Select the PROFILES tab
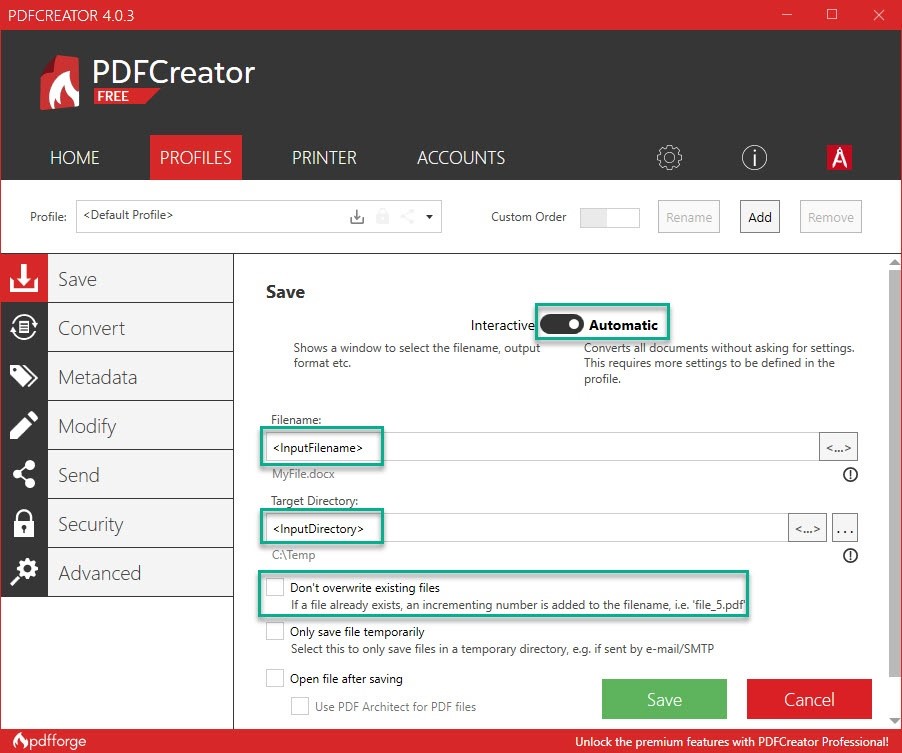 coord(196,158)
